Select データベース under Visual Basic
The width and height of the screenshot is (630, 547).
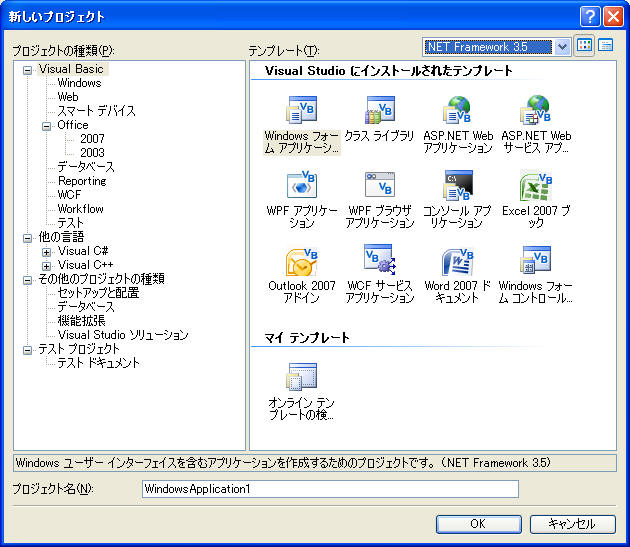pyautogui.click(x=86, y=167)
